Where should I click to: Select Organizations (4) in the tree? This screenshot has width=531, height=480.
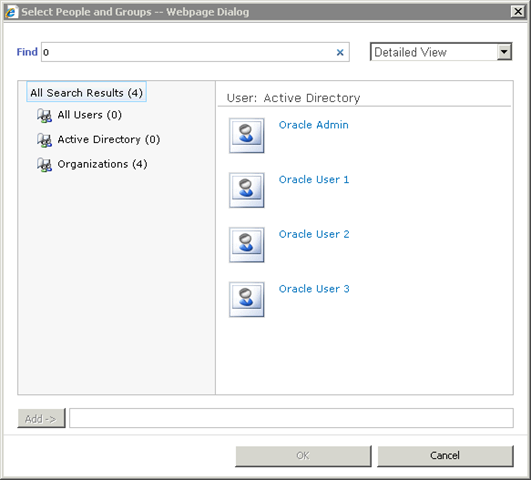(x=102, y=164)
